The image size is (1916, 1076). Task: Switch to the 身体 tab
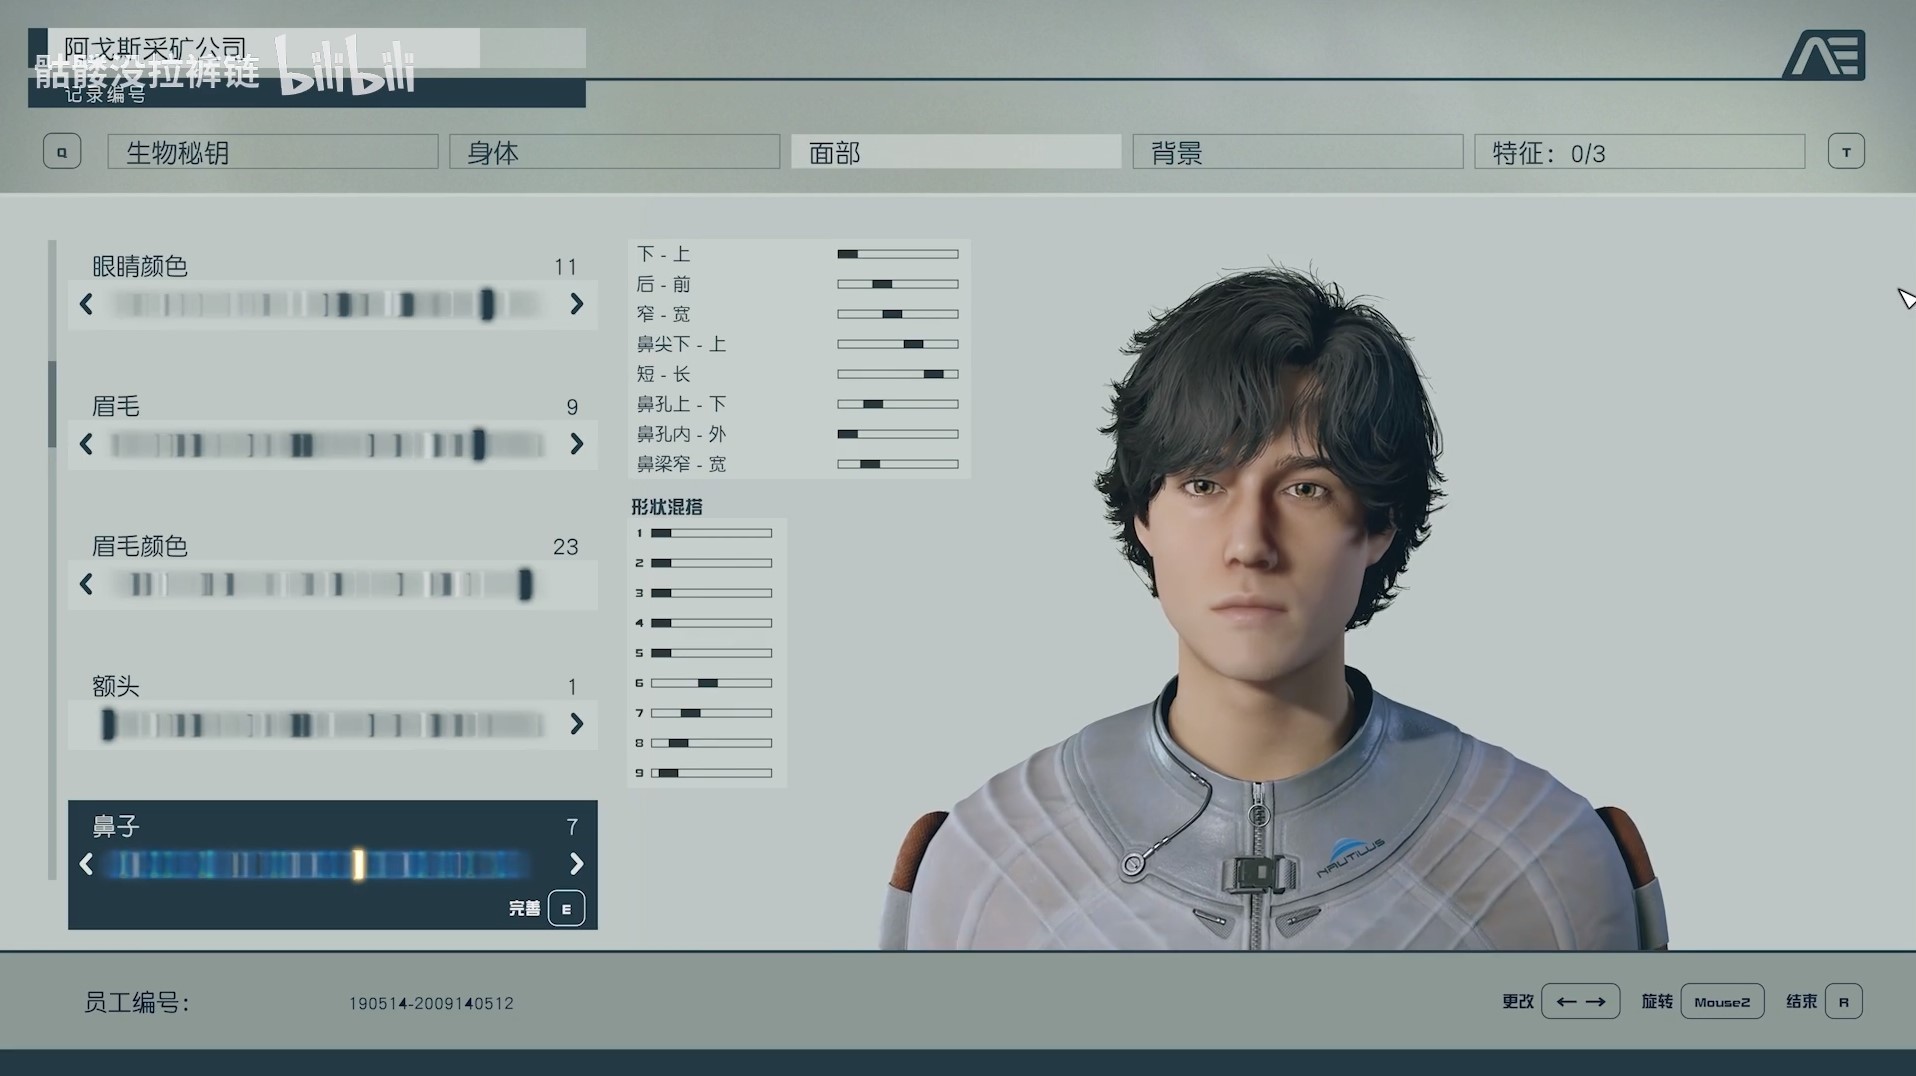point(614,152)
